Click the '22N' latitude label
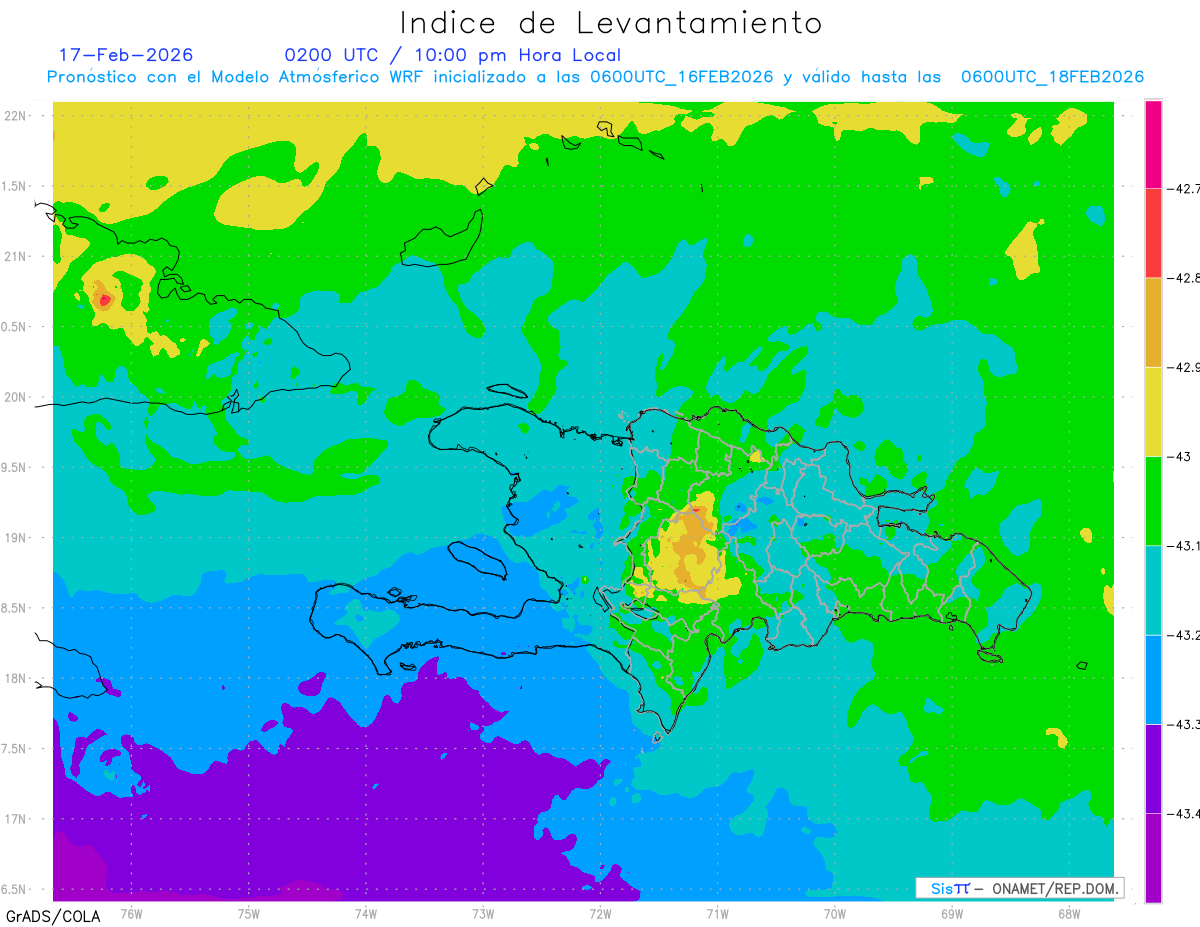This screenshot has width=1200, height=927. pyautogui.click(x=15, y=115)
